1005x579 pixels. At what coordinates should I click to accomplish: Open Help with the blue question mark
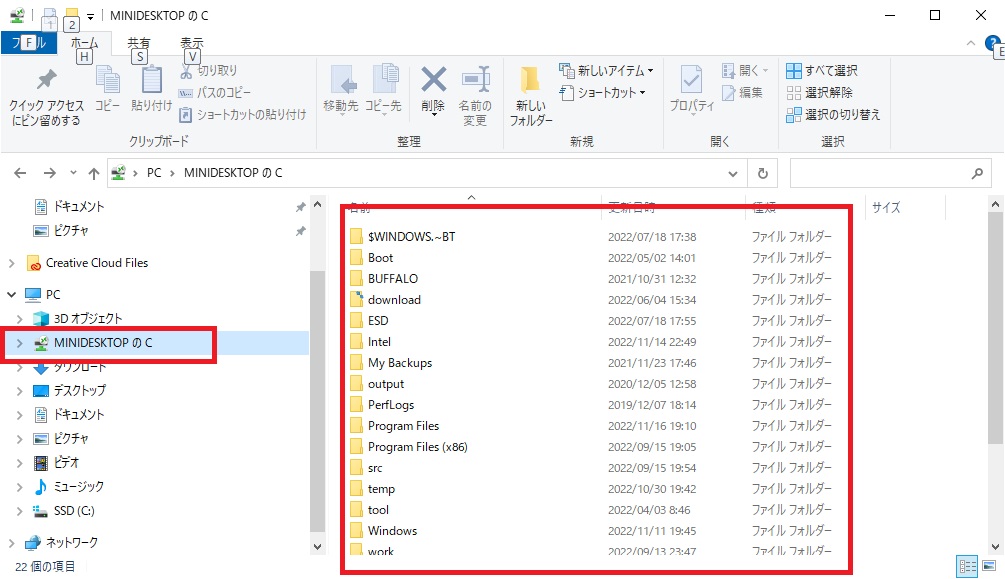coord(993,44)
